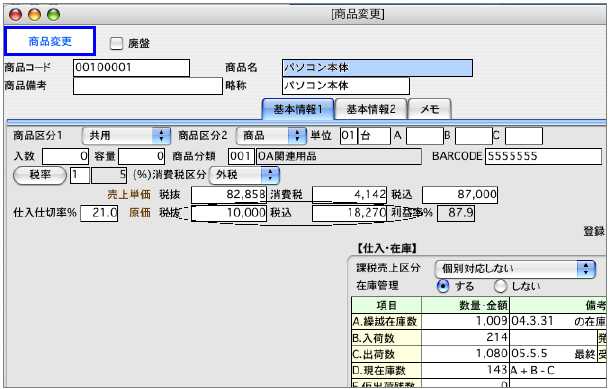The width and height of the screenshot is (608, 389).
Task: Click the BARCODE field with 5555555
Action: click(543, 156)
